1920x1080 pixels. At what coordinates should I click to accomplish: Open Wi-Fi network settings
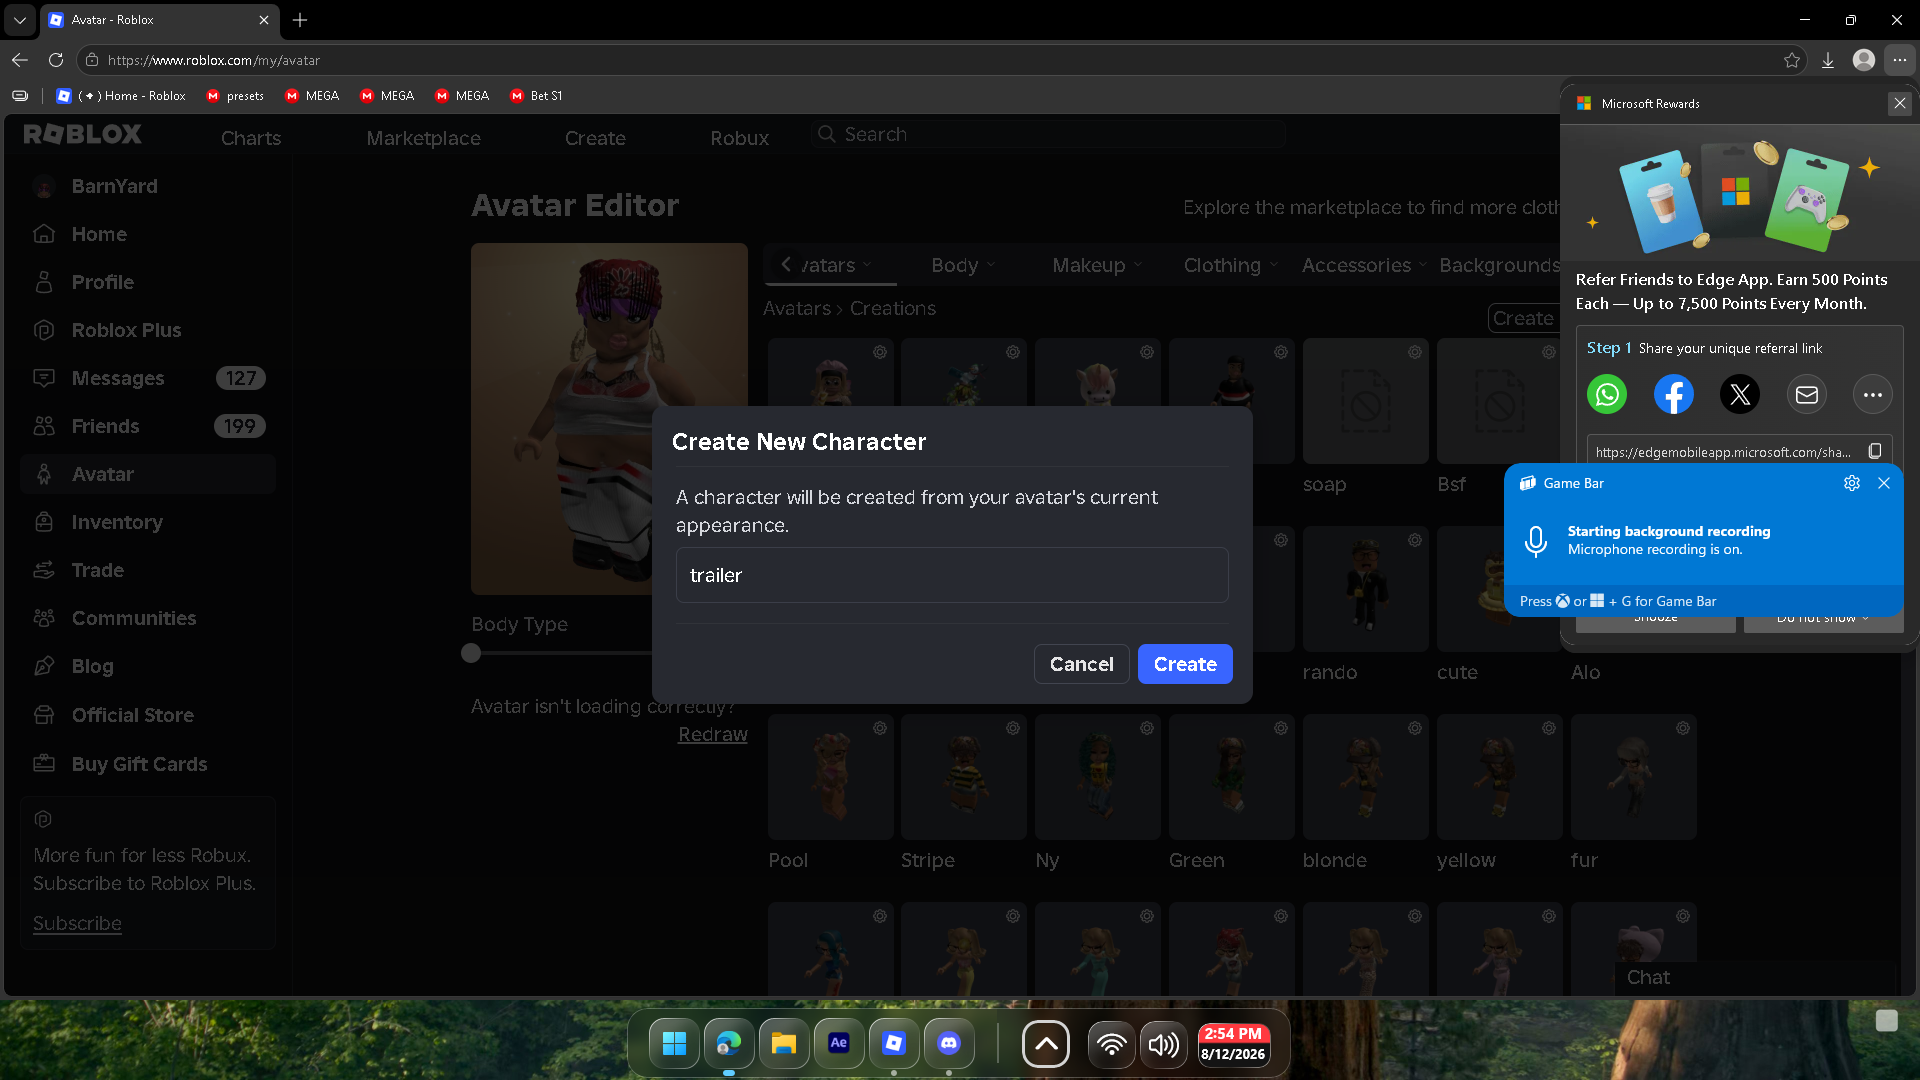[1111, 1045]
